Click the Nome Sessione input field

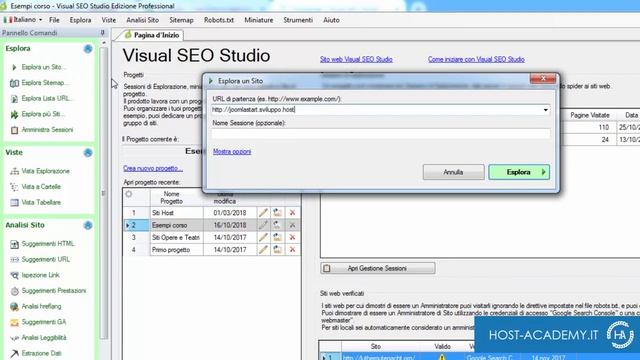point(380,133)
